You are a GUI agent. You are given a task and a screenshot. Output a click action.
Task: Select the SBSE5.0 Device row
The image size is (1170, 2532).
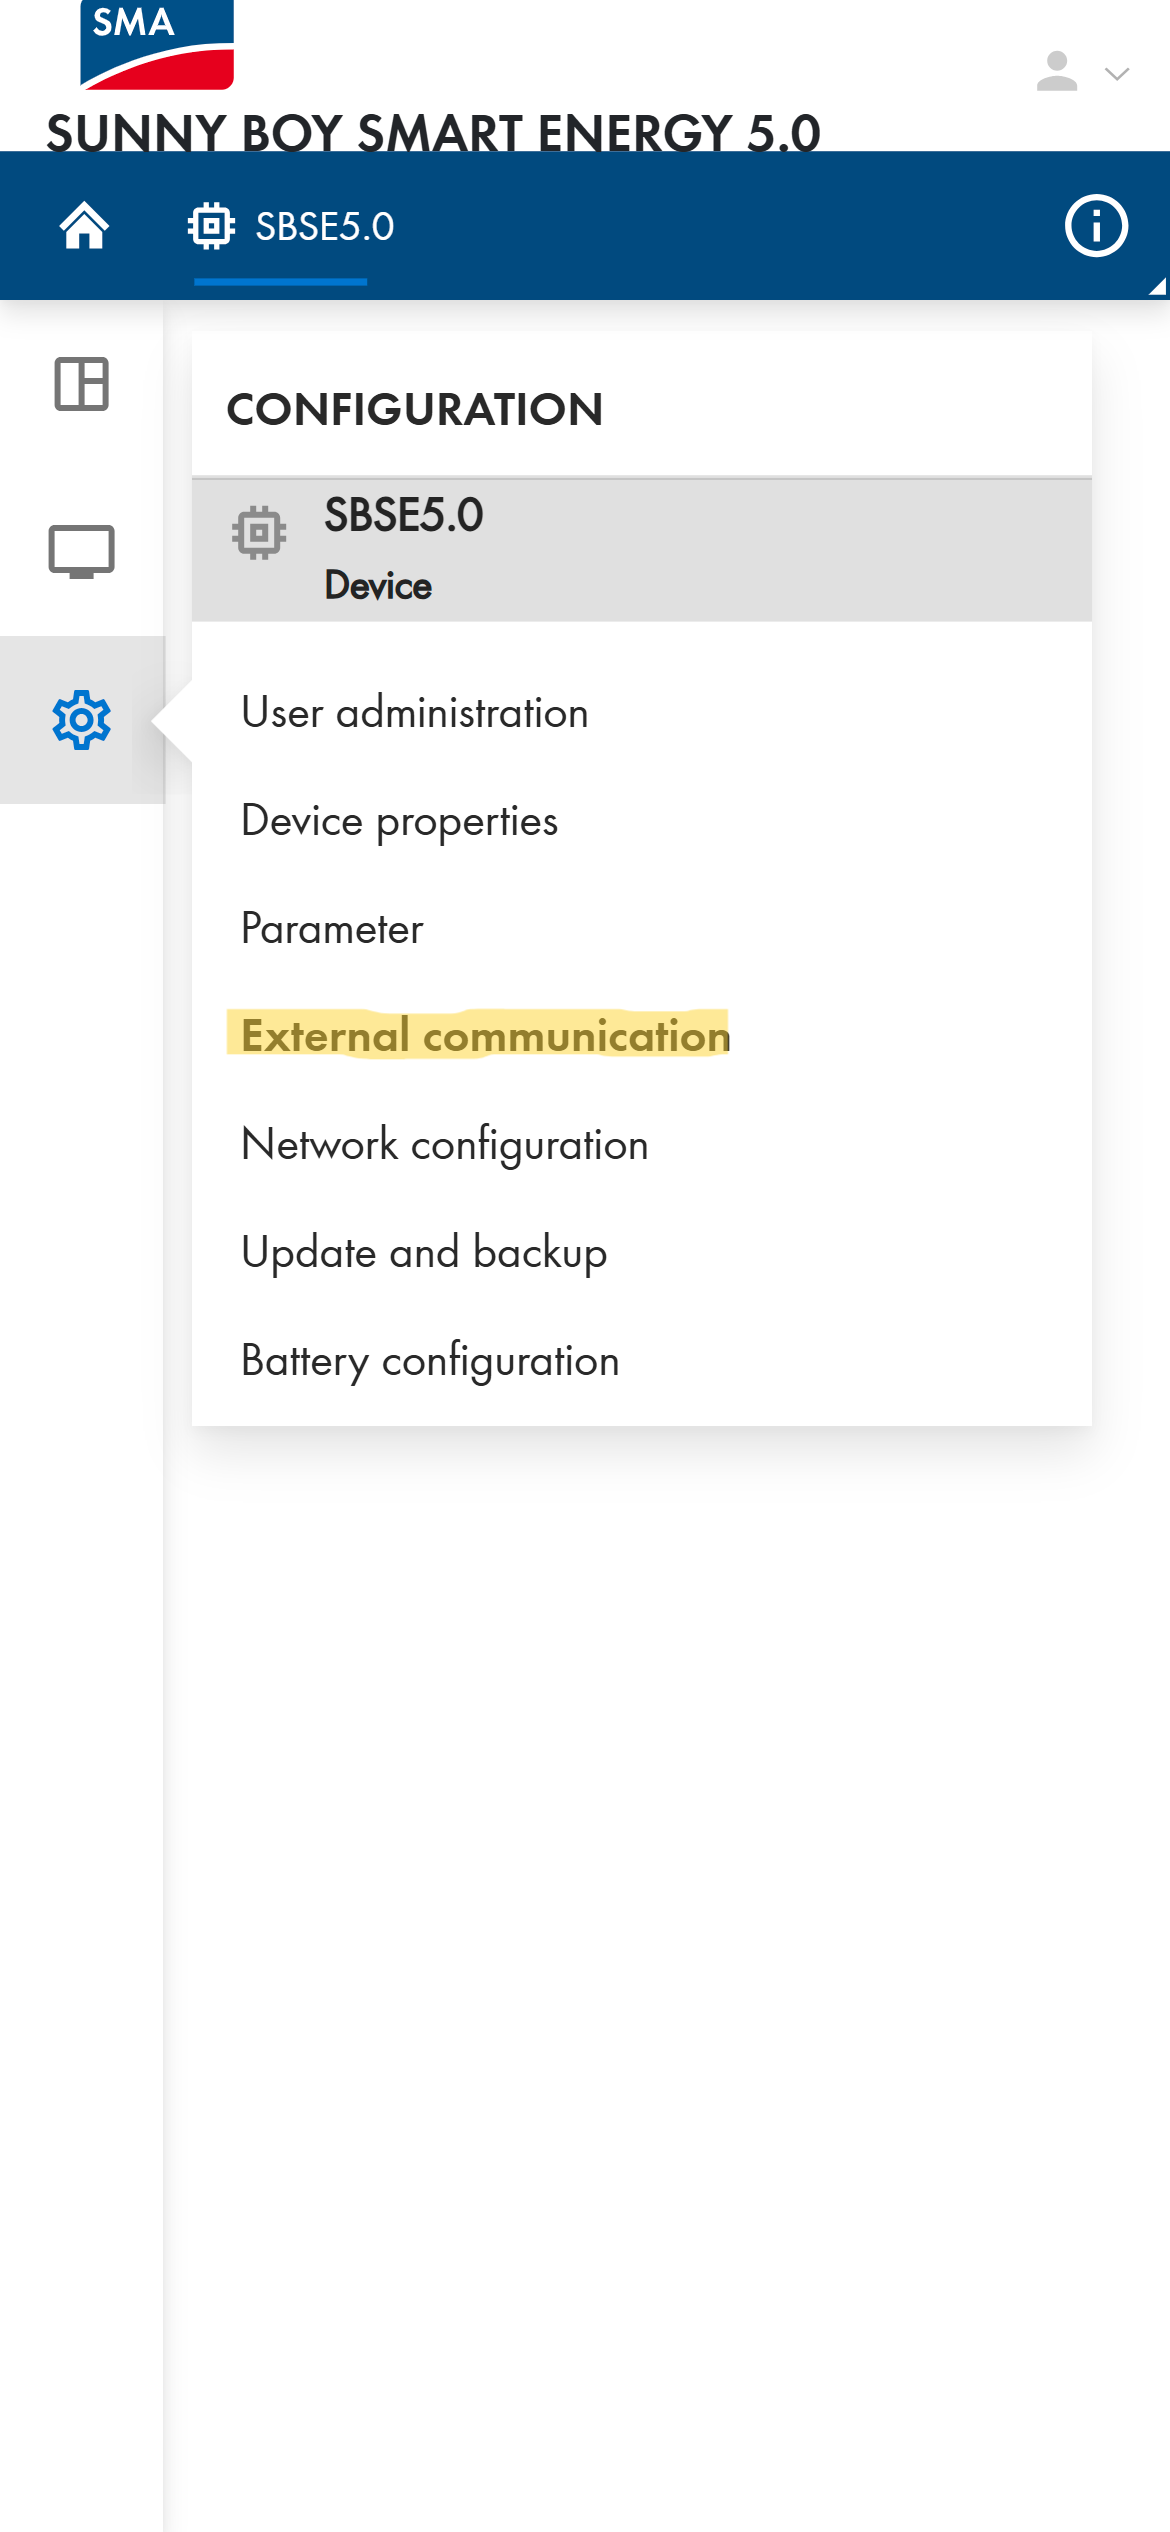coord(640,550)
